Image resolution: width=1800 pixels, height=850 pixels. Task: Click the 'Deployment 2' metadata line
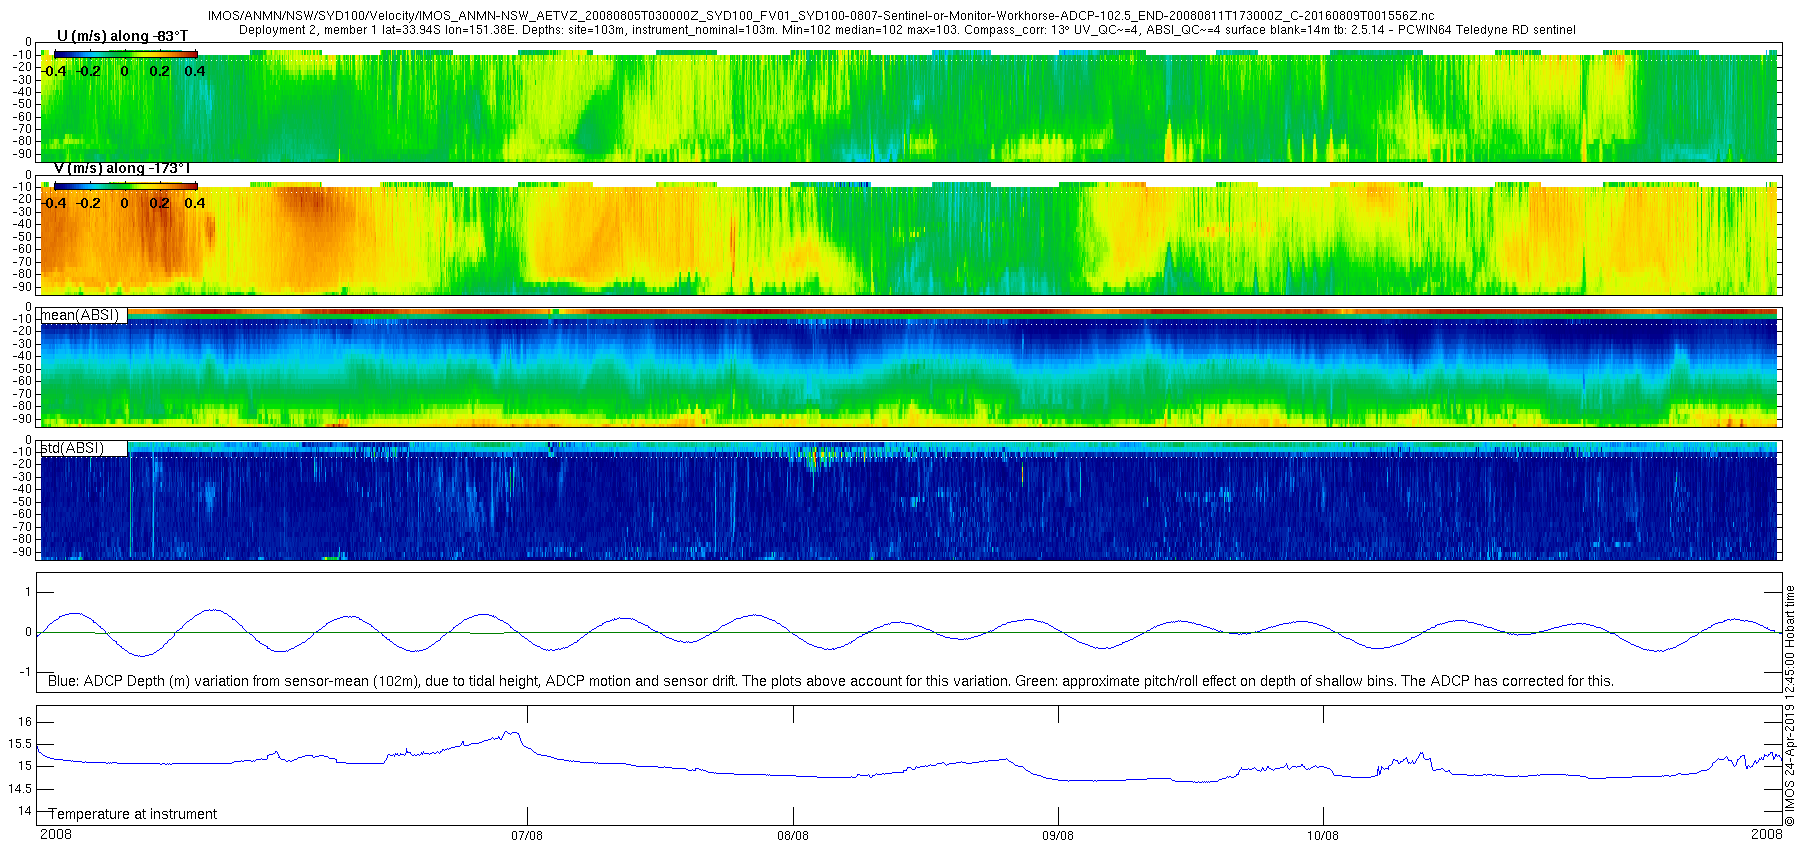point(907,30)
